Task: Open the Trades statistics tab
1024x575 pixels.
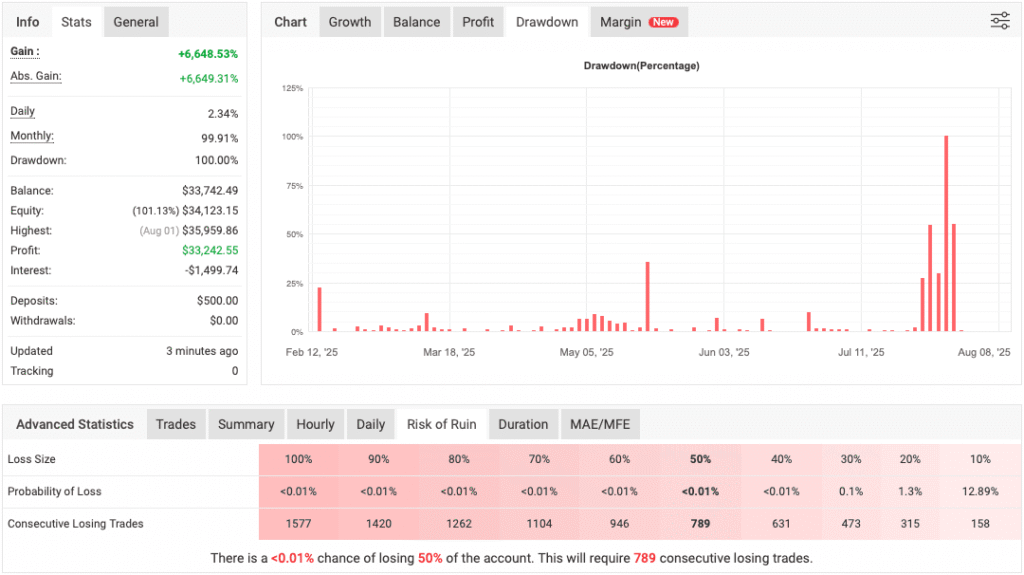Action: pyautogui.click(x=176, y=424)
